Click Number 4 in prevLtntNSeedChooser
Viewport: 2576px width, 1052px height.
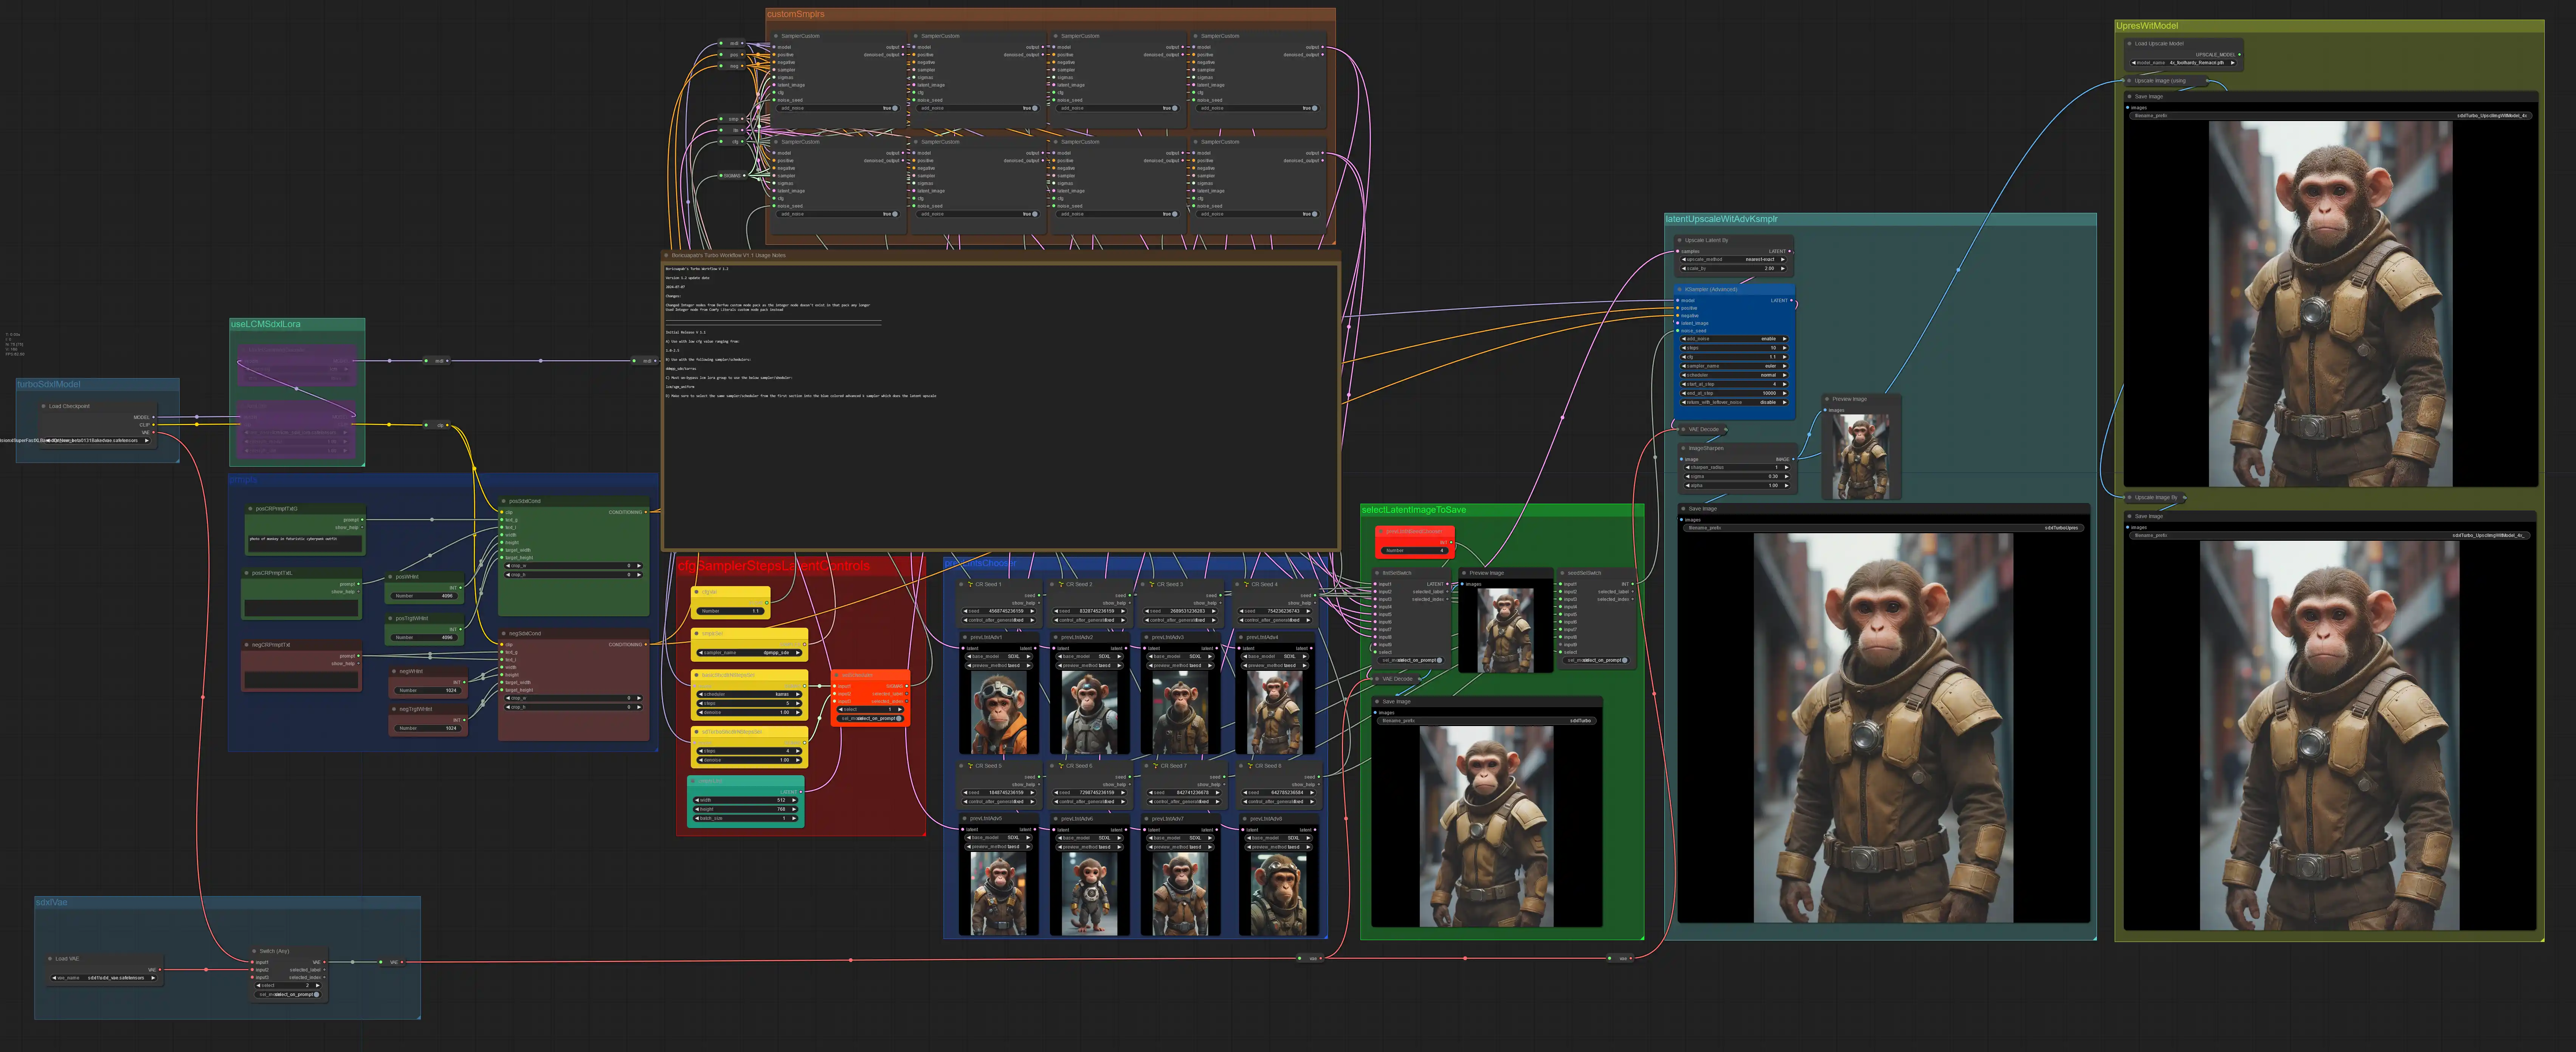coord(1414,550)
